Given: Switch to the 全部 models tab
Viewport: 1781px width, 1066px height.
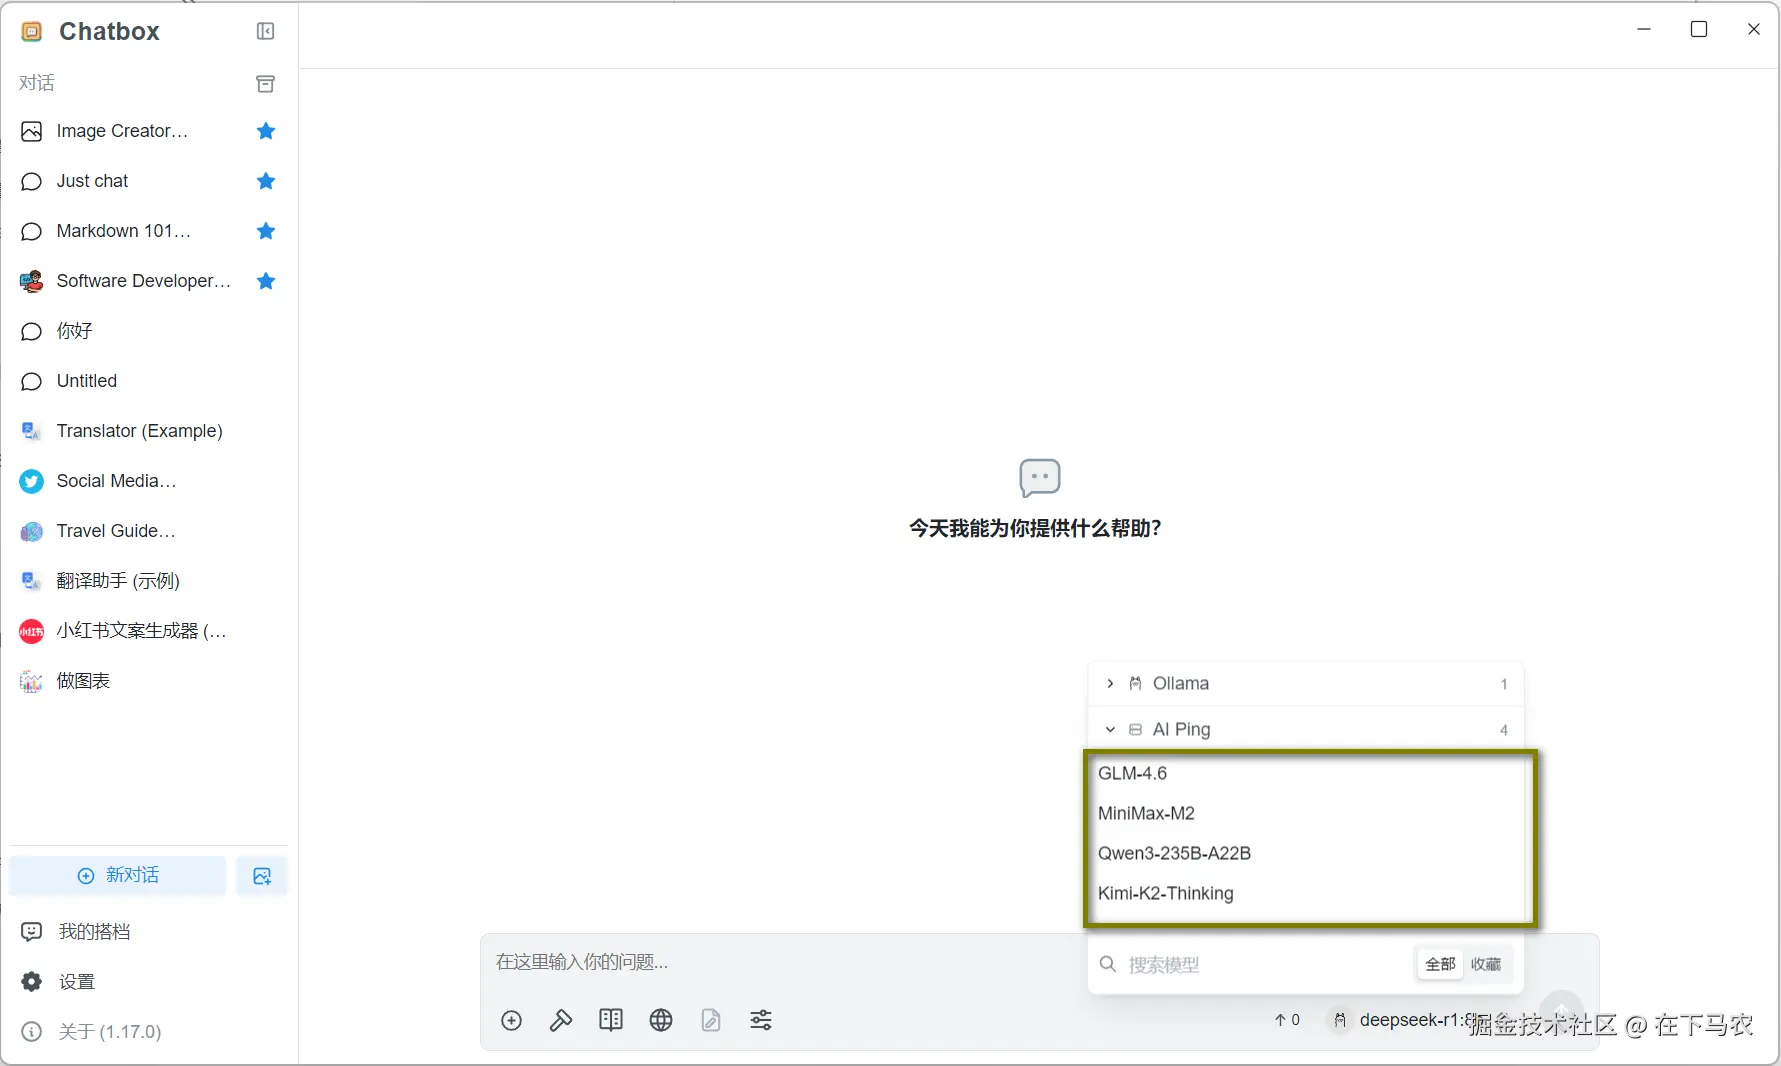Looking at the screenshot, I should pyautogui.click(x=1440, y=964).
